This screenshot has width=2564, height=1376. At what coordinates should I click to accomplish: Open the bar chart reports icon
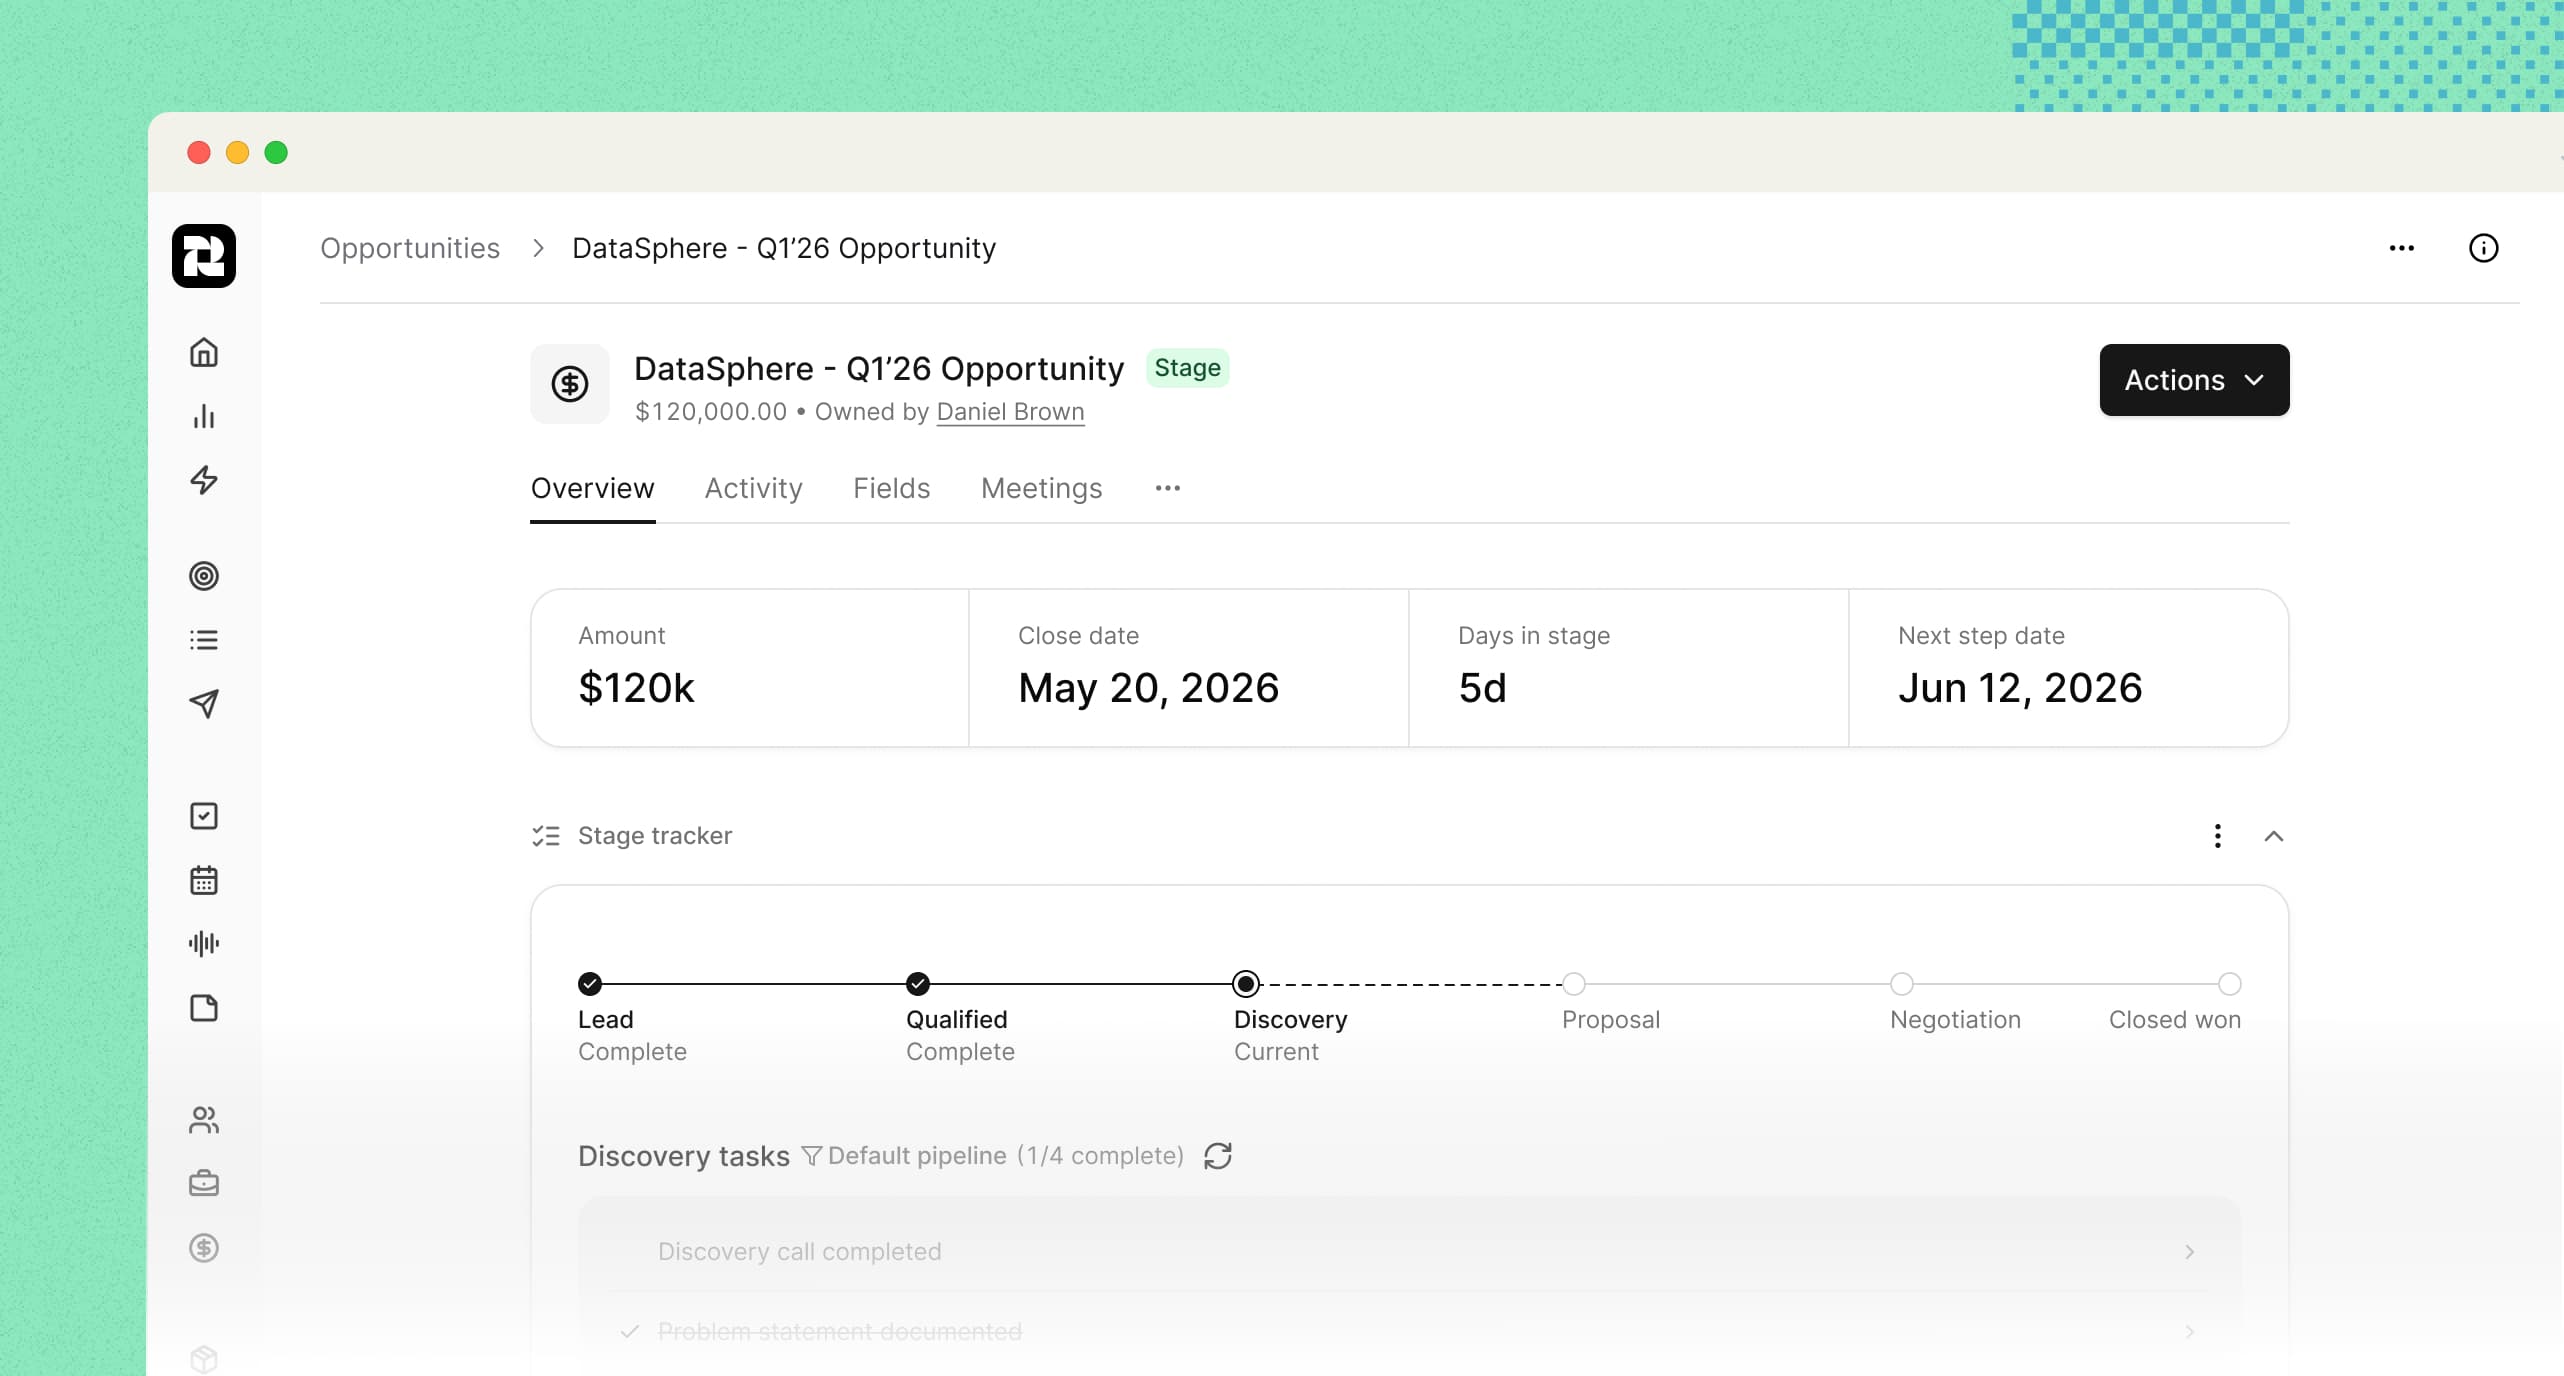pyautogui.click(x=204, y=416)
